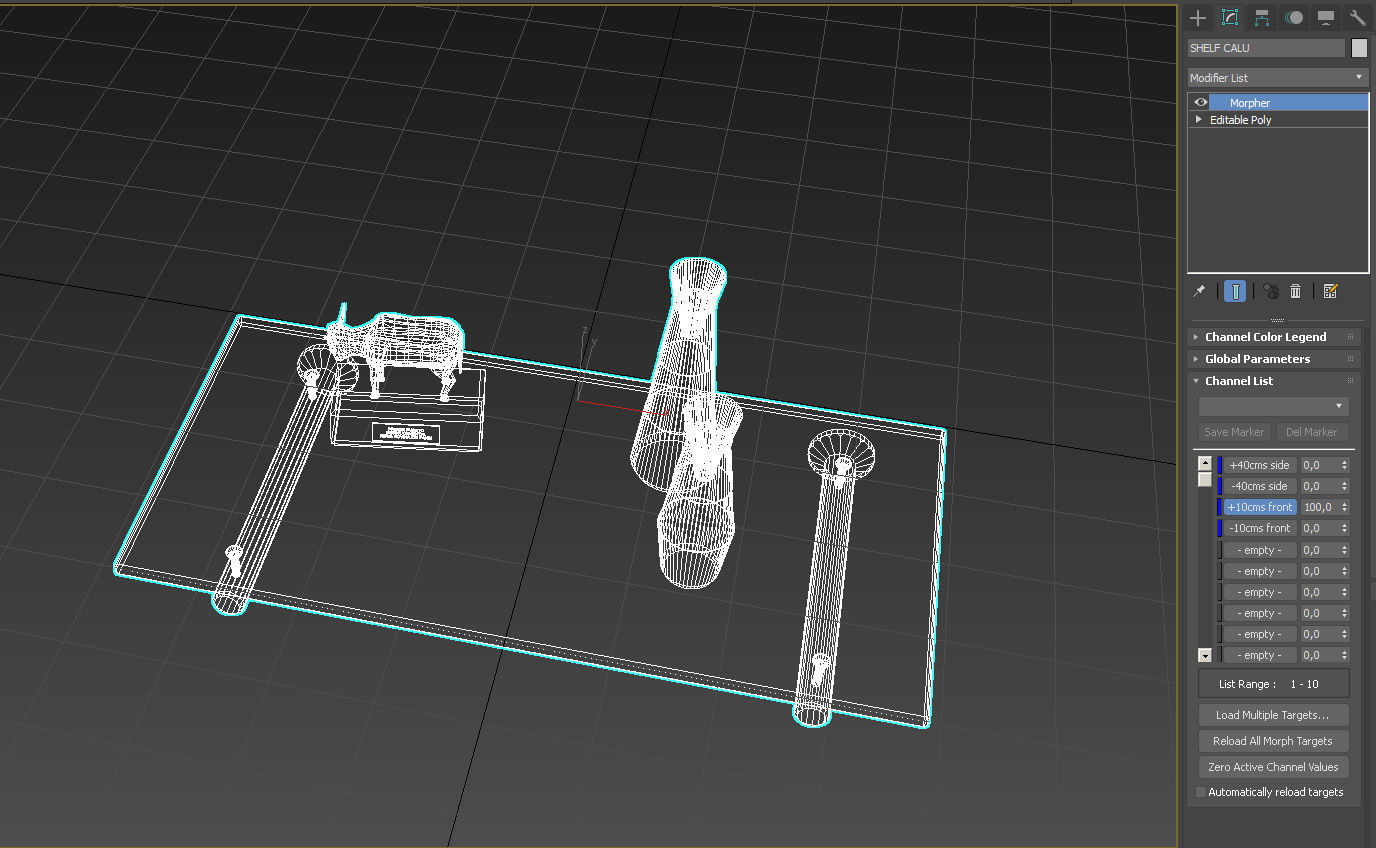The width and height of the screenshot is (1376, 848).
Task: Click Load Multiple Targets button
Action: 1273,715
